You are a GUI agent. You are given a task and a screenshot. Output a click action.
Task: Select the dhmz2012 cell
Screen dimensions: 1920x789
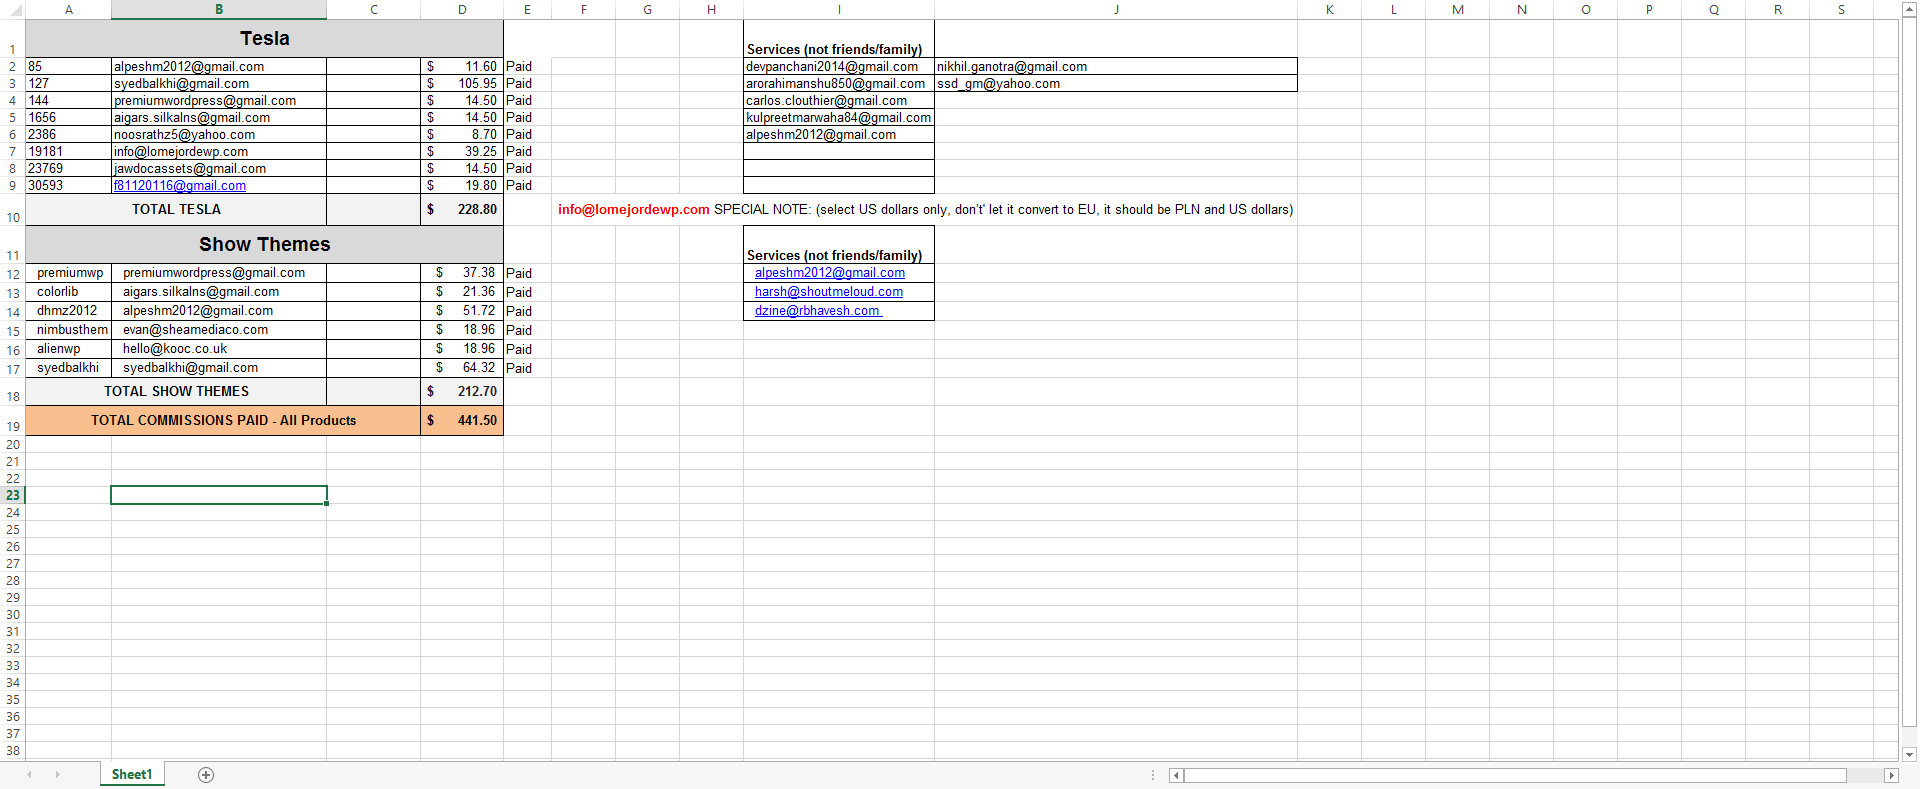coord(68,311)
